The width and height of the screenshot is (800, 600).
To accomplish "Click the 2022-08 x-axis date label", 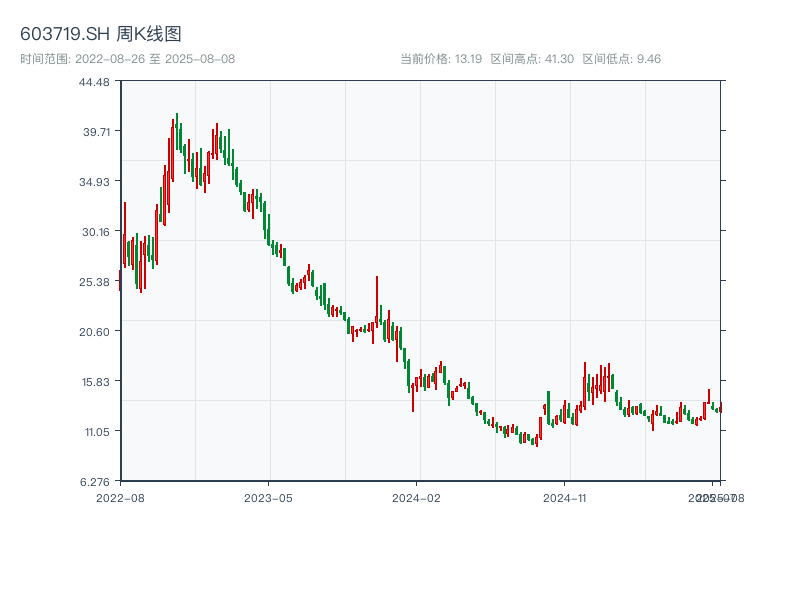I will (x=120, y=497).
